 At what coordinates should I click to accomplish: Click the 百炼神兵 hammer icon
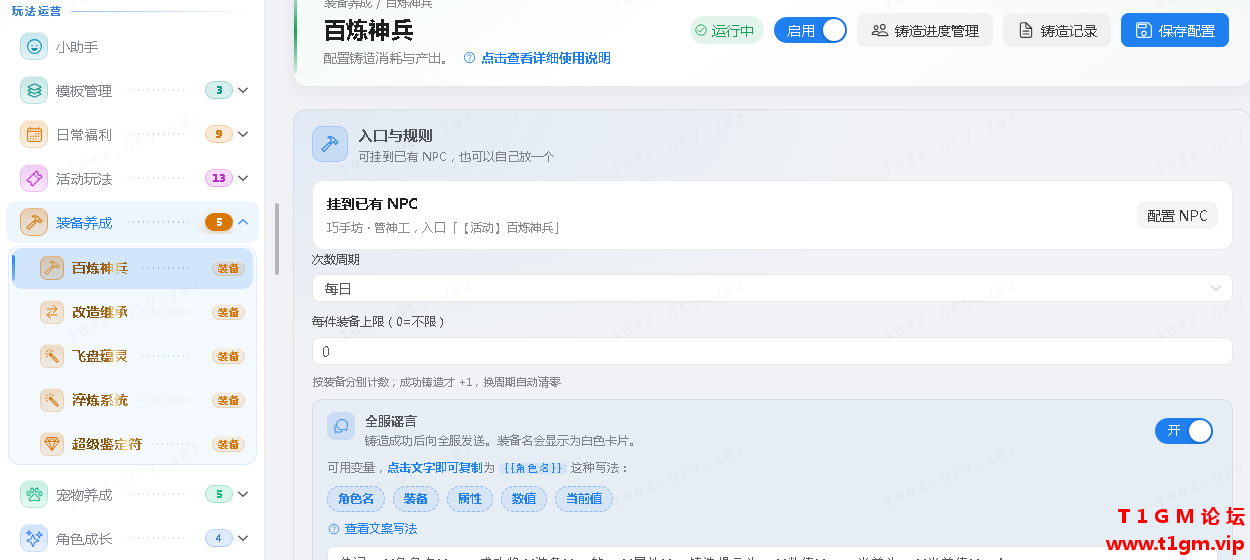(52, 268)
